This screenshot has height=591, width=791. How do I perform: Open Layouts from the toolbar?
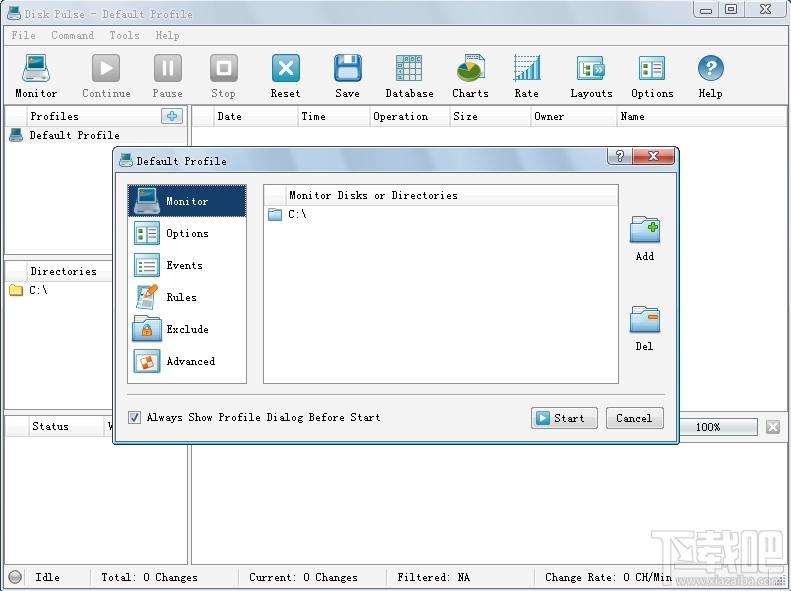pyautogui.click(x=591, y=69)
